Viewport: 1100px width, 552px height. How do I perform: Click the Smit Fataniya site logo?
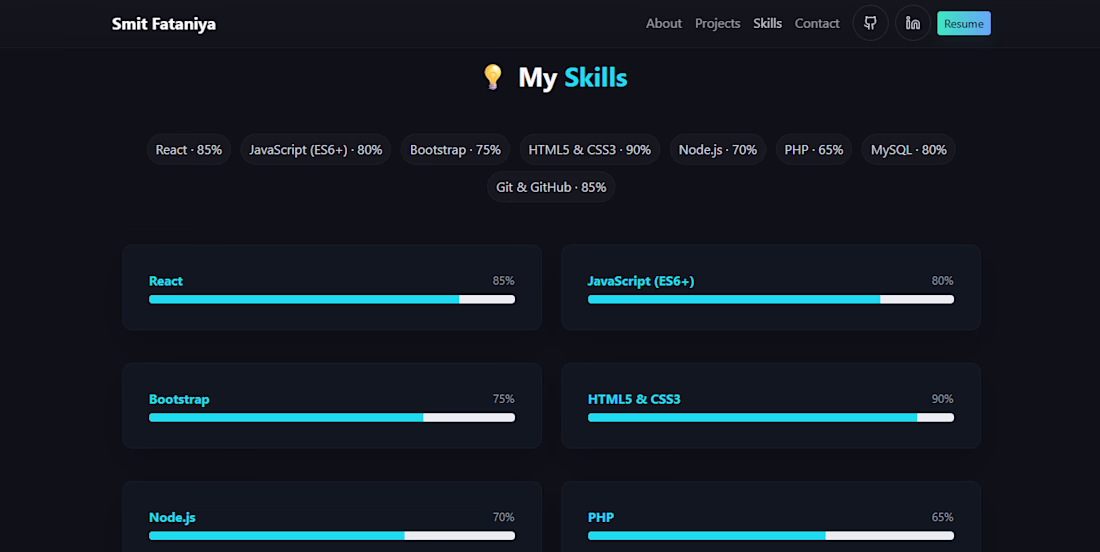tap(164, 24)
